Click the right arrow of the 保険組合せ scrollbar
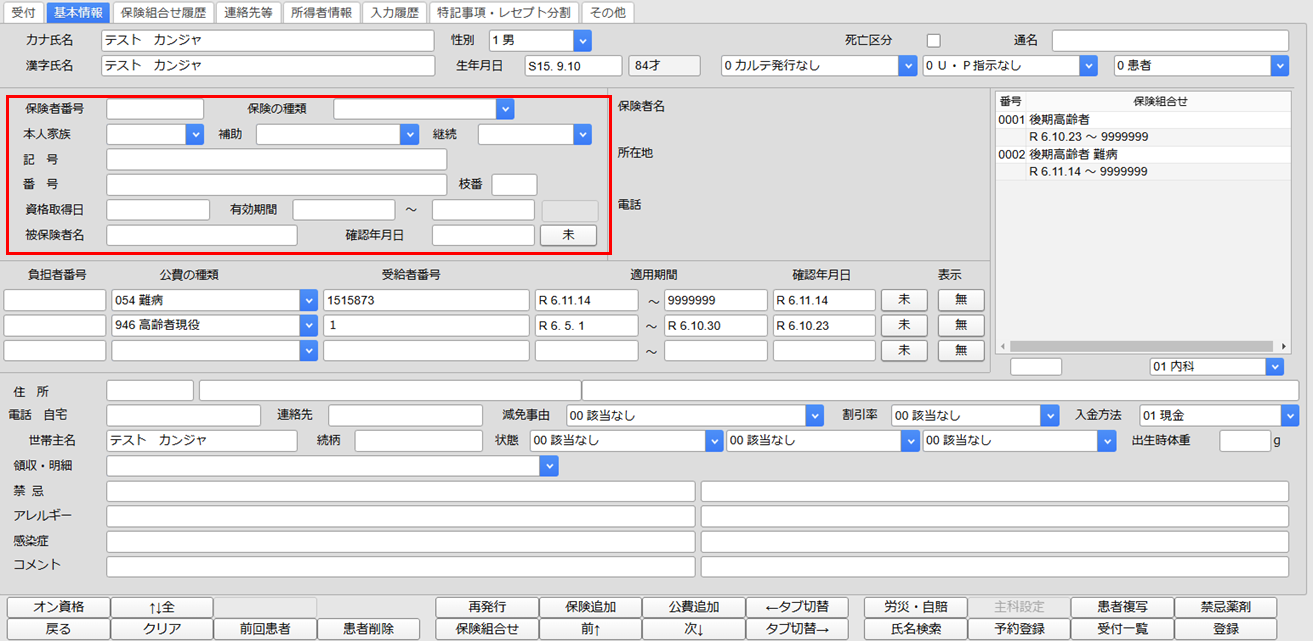The height and width of the screenshot is (641, 1313). tap(1282, 346)
